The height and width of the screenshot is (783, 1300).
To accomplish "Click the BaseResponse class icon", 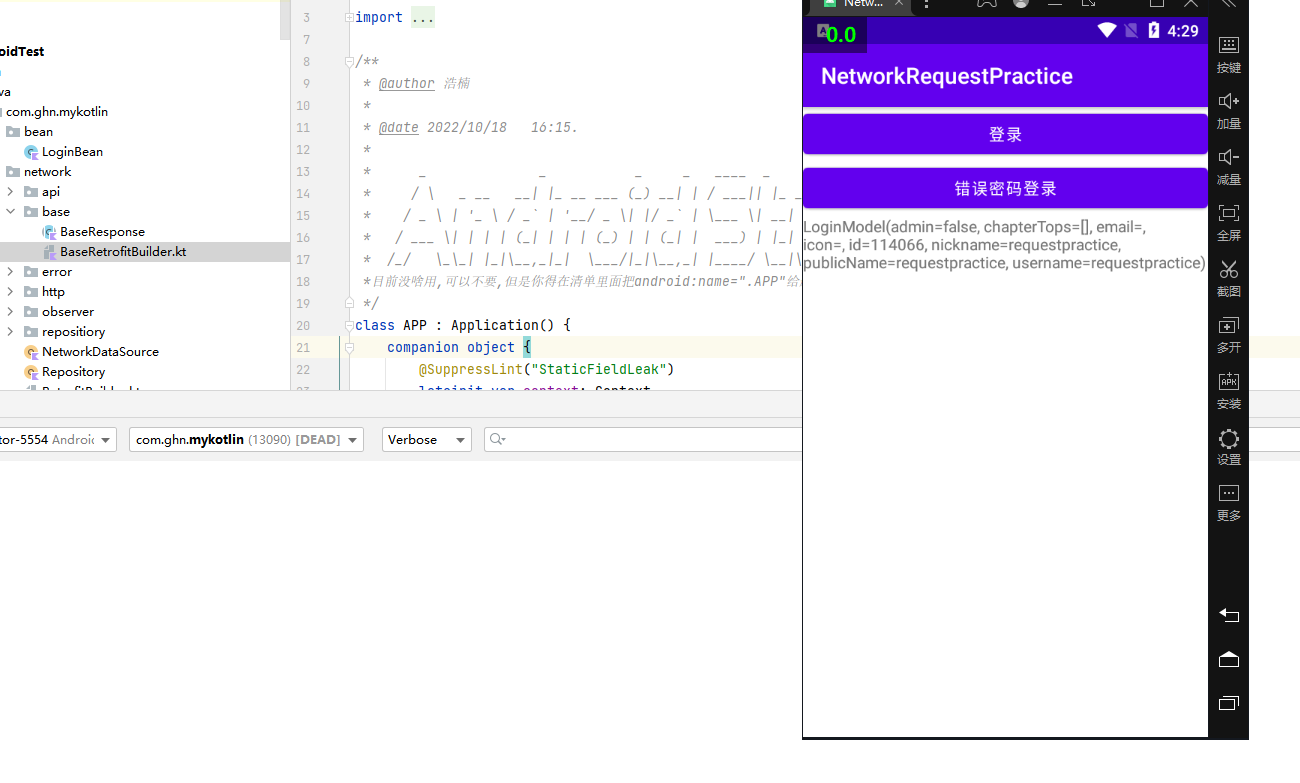I will pos(49,232).
